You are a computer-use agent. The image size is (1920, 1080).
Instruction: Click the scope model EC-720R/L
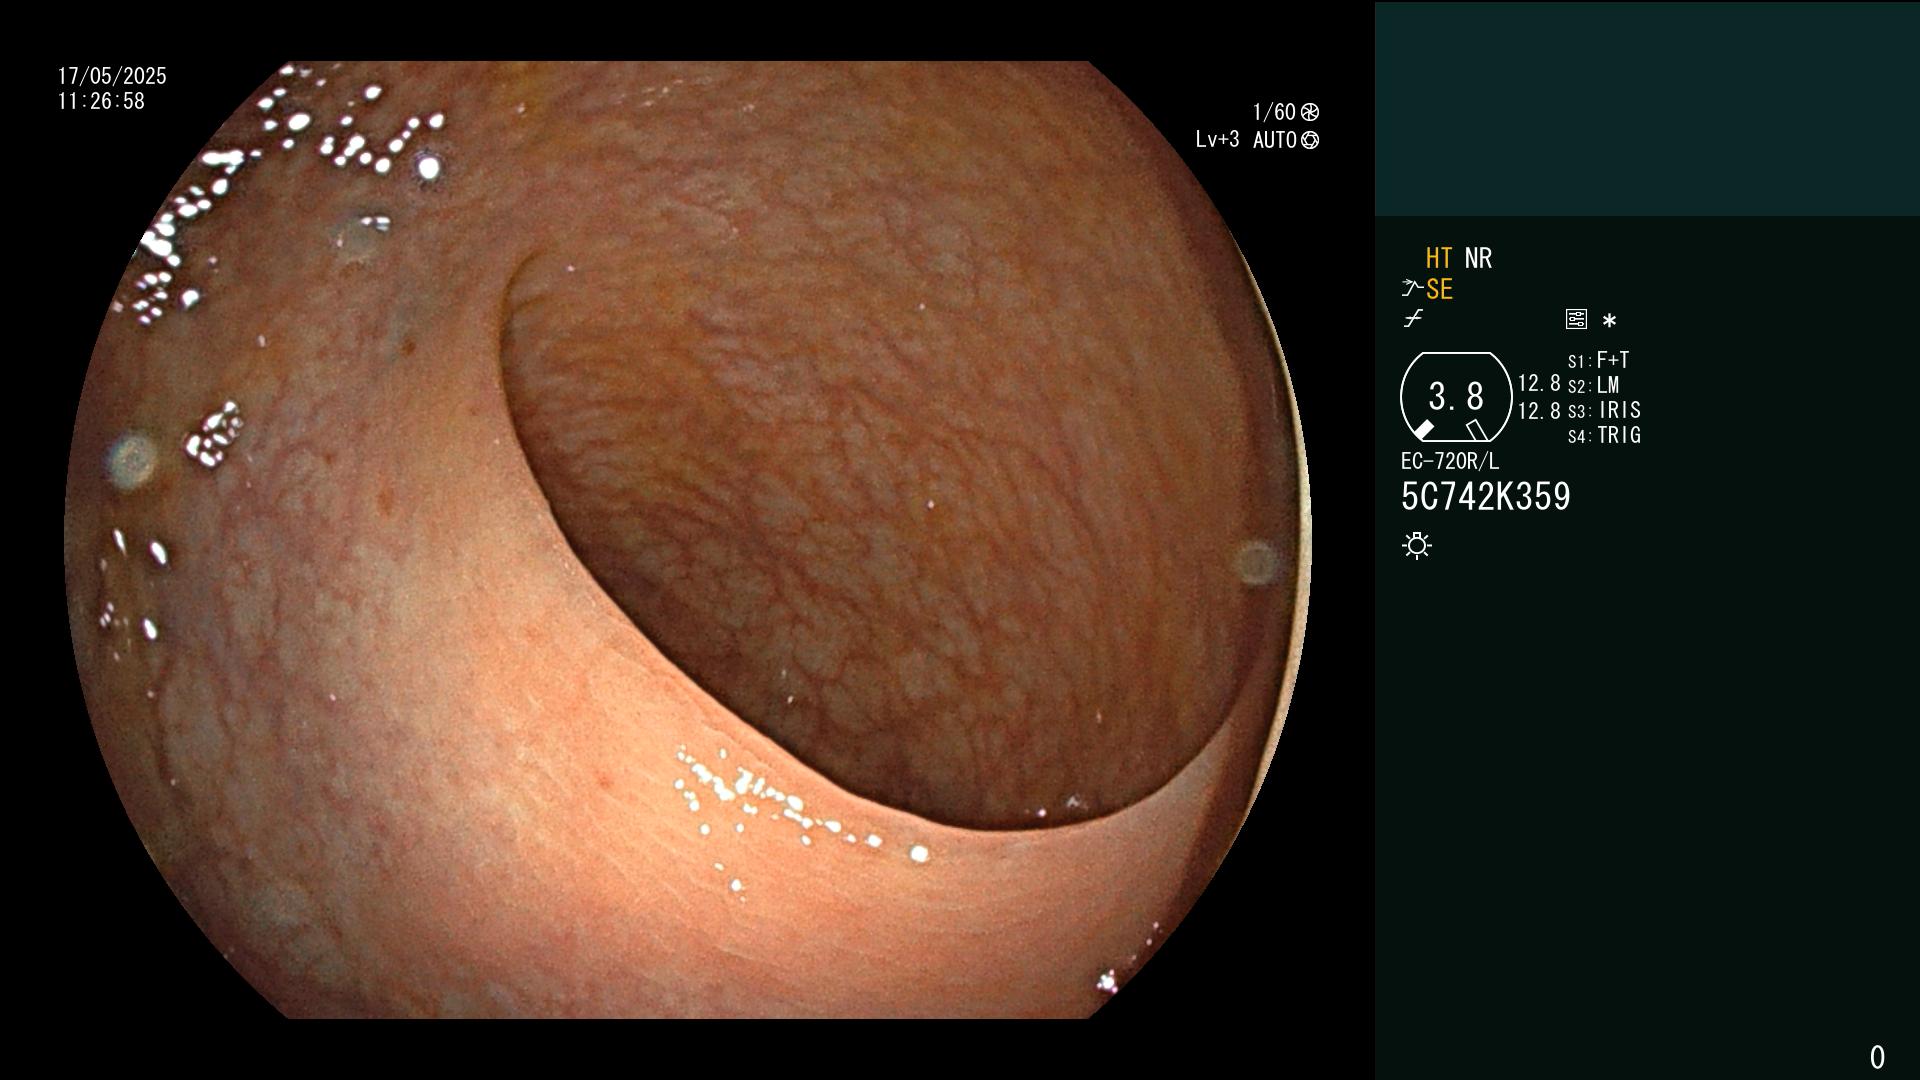[x=1450, y=461]
